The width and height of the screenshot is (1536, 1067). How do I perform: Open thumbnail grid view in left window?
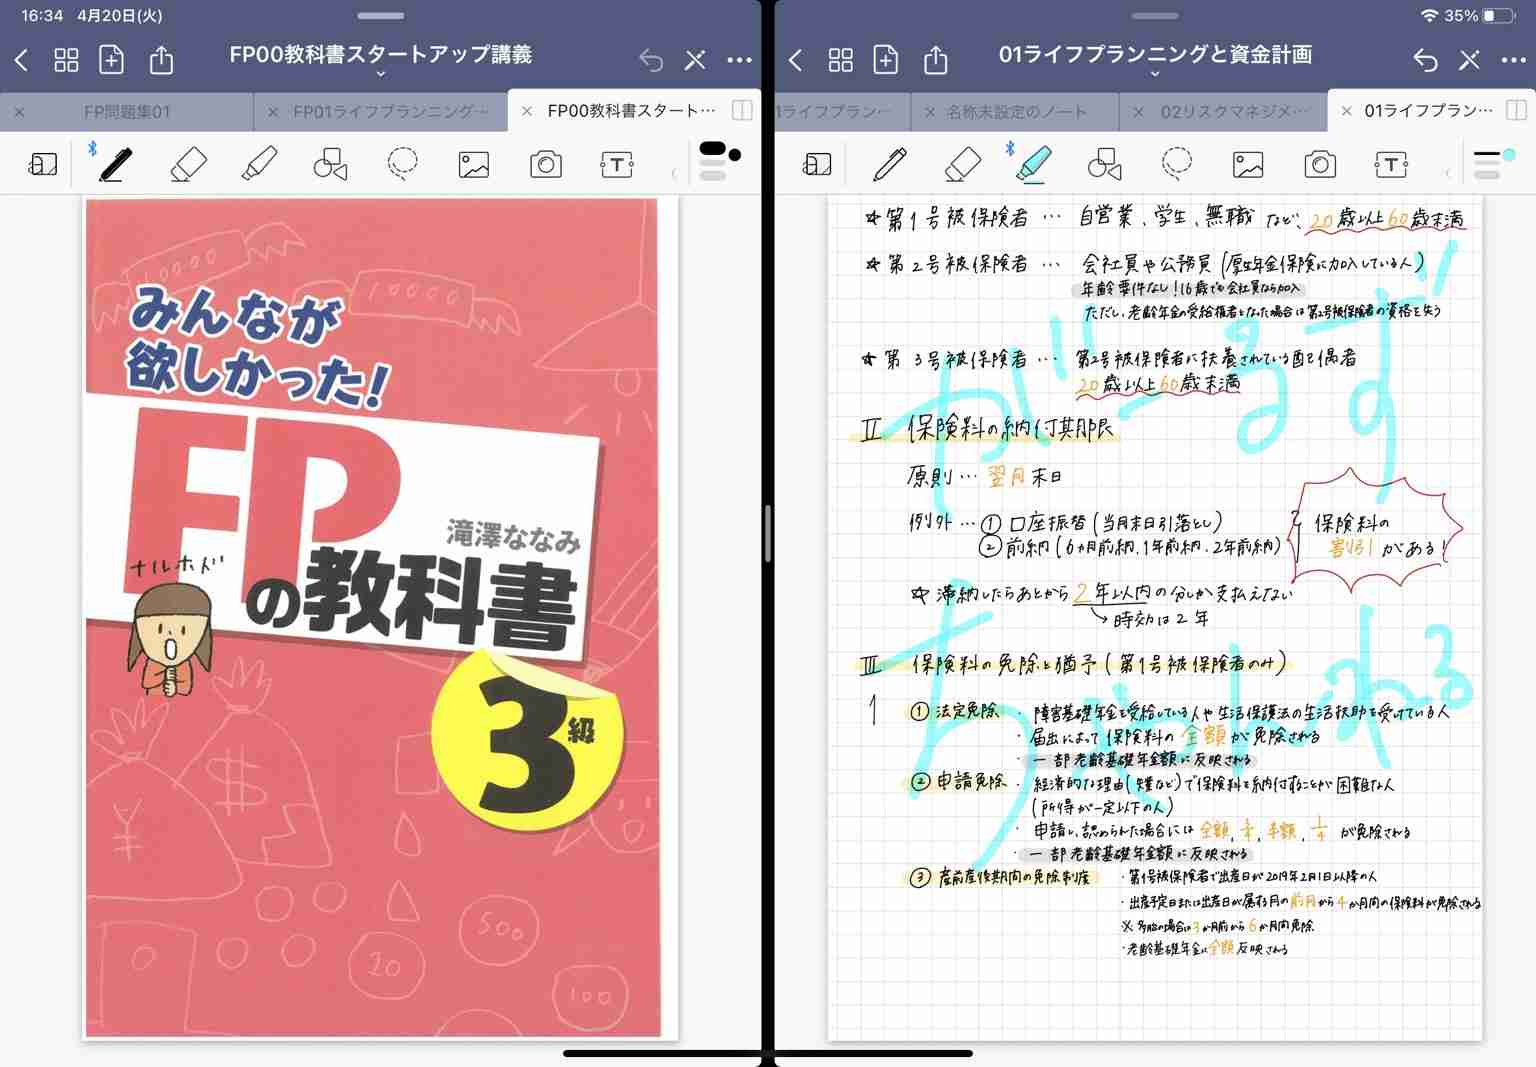click(66, 61)
